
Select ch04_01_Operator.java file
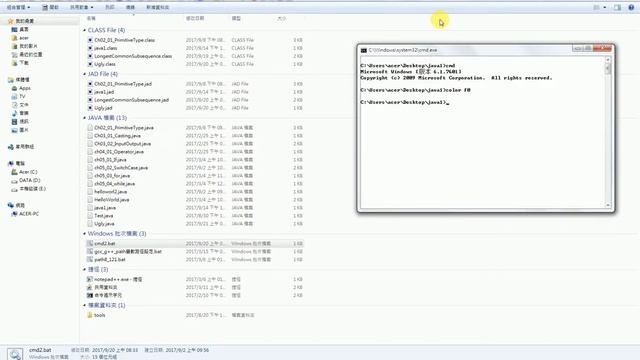pos(119,152)
